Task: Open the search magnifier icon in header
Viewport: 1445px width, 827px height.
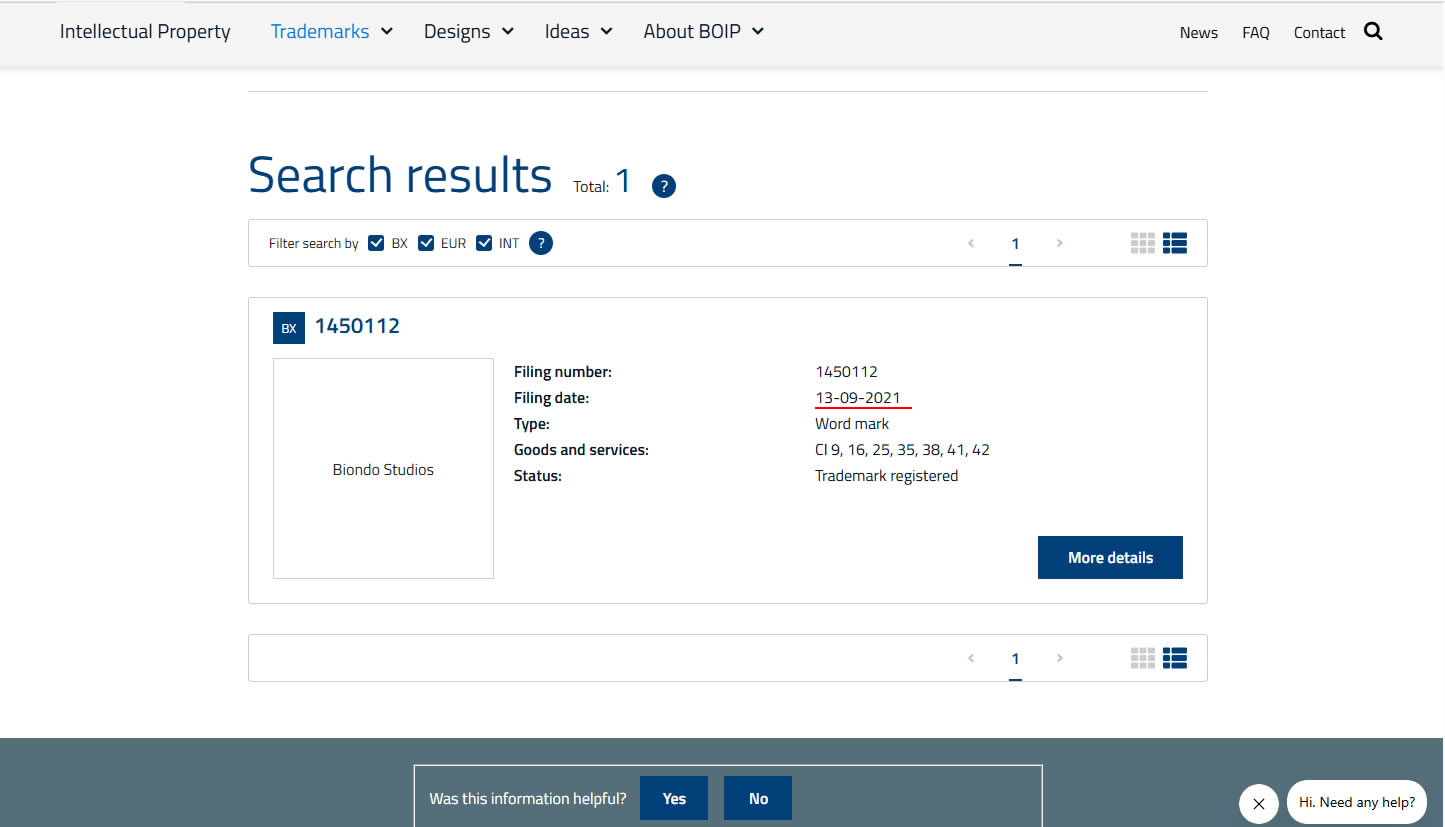Action: (x=1373, y=32)
